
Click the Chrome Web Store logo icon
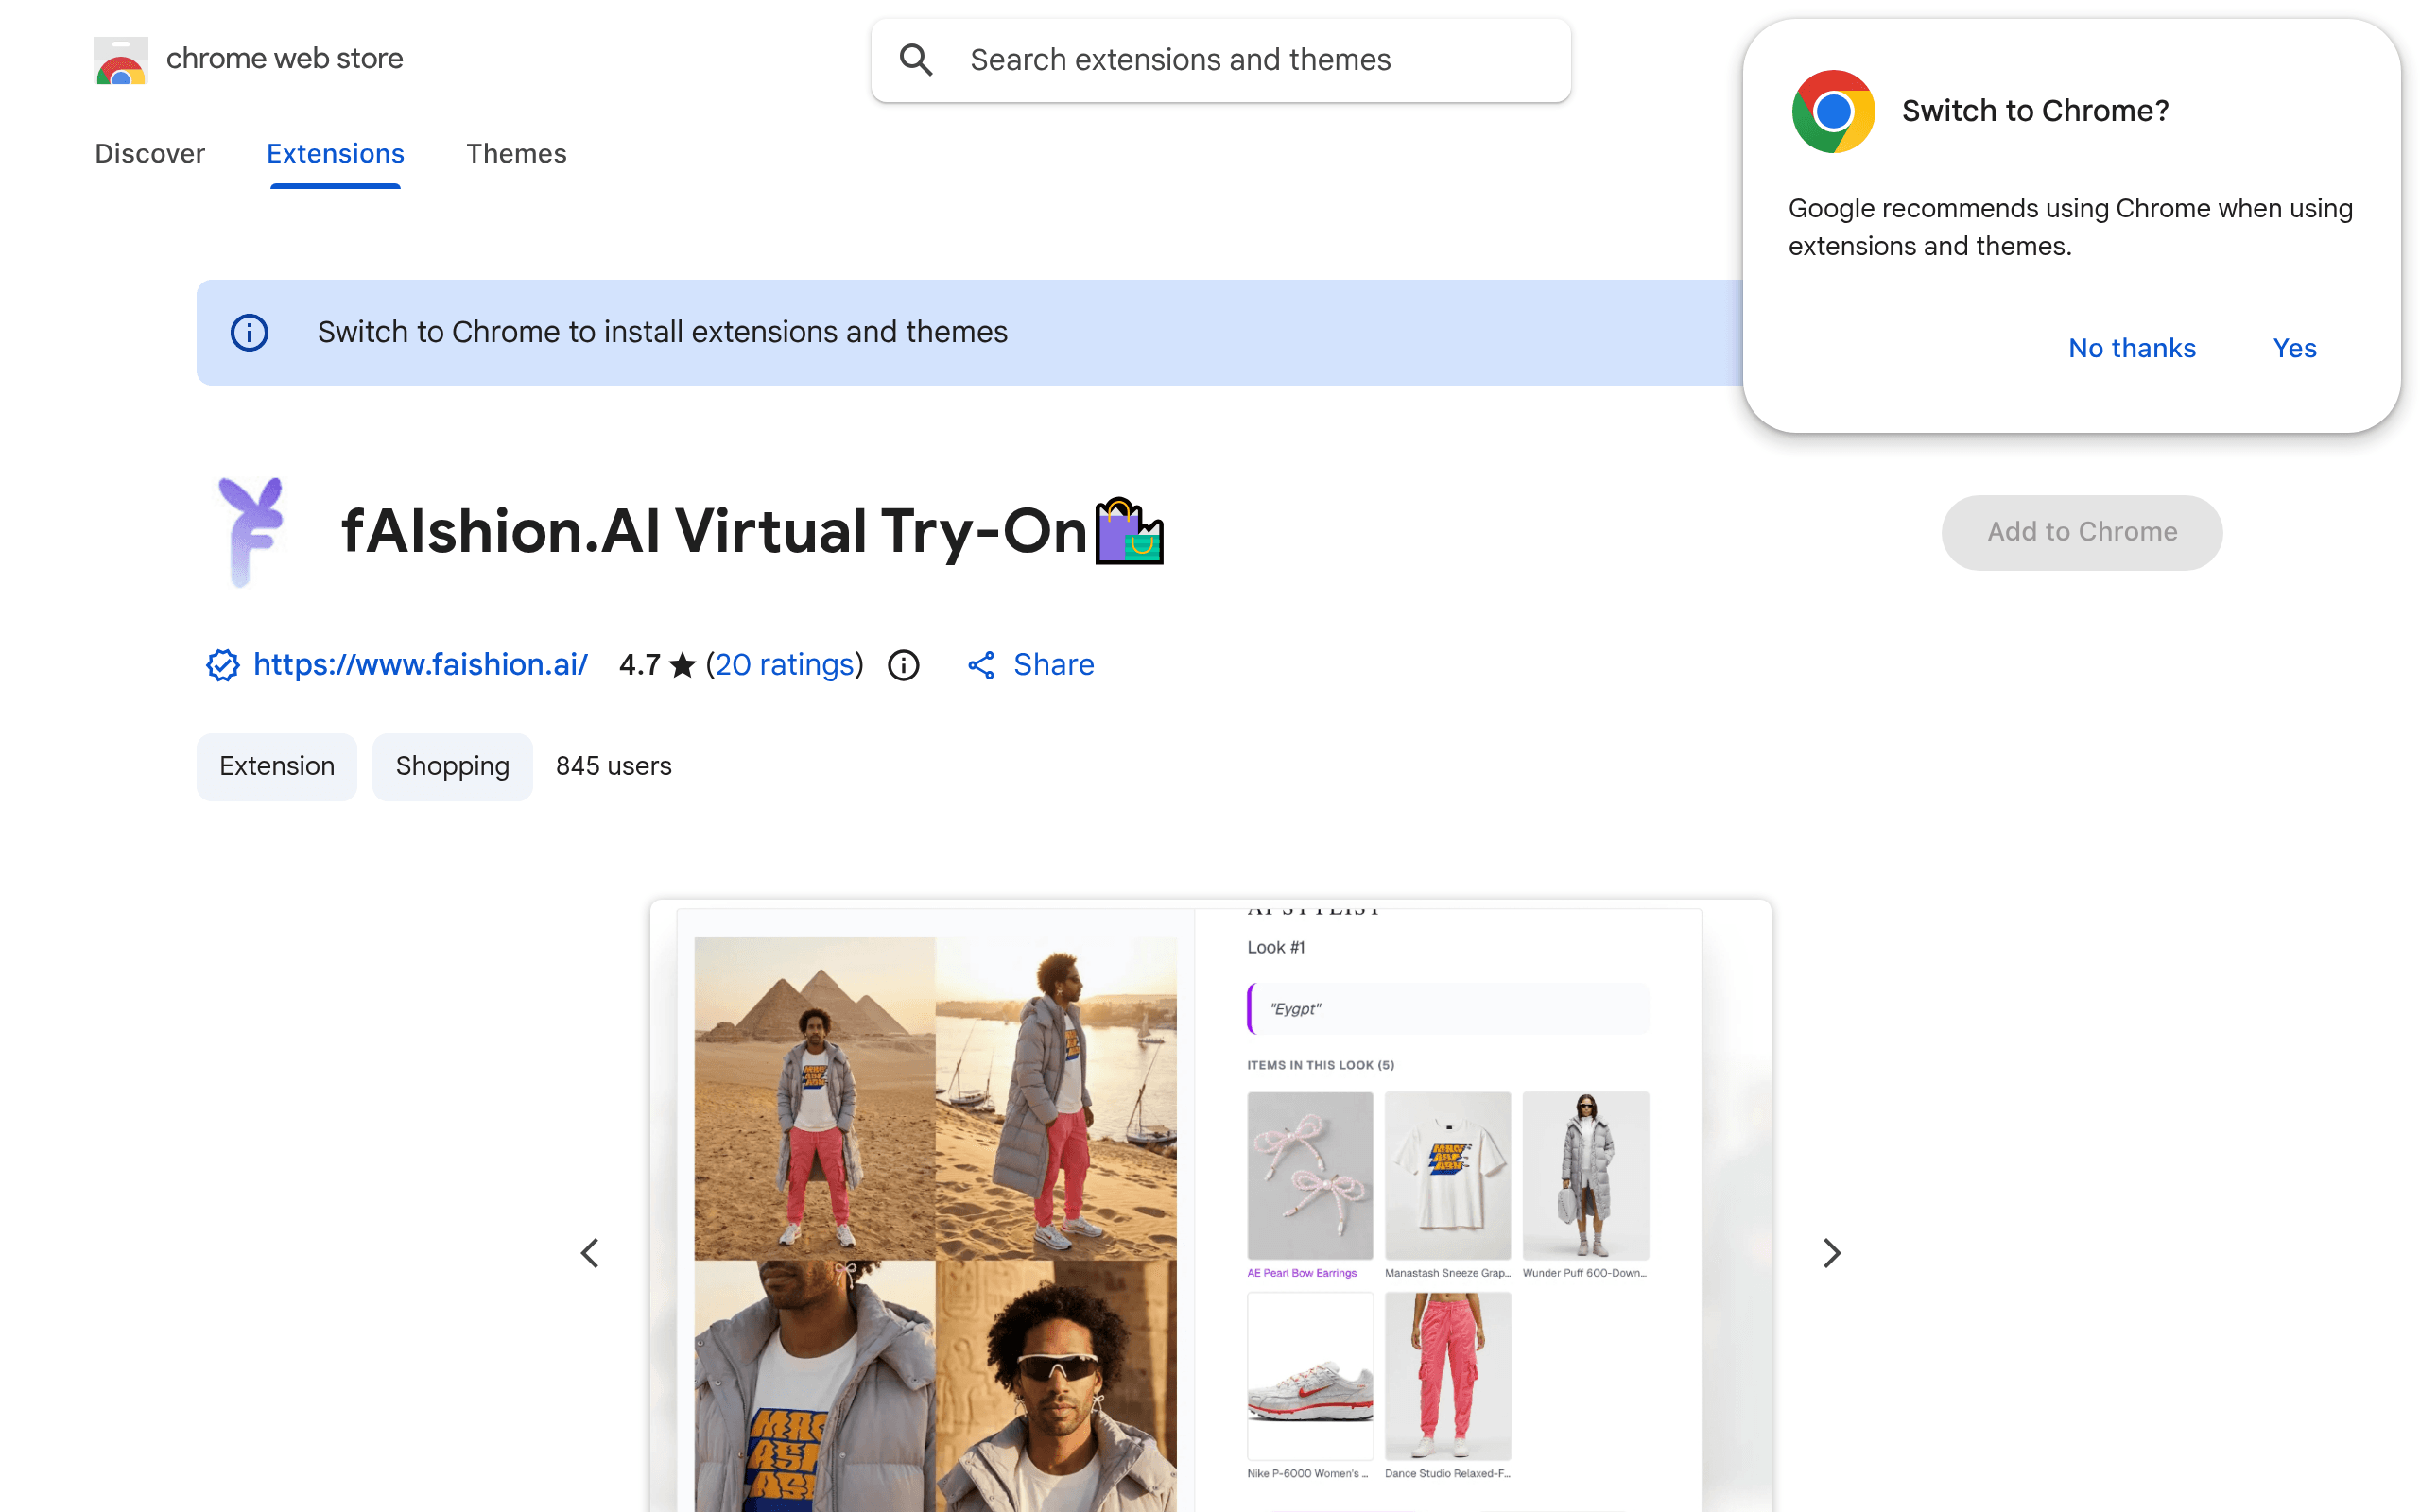click(121, 60)
